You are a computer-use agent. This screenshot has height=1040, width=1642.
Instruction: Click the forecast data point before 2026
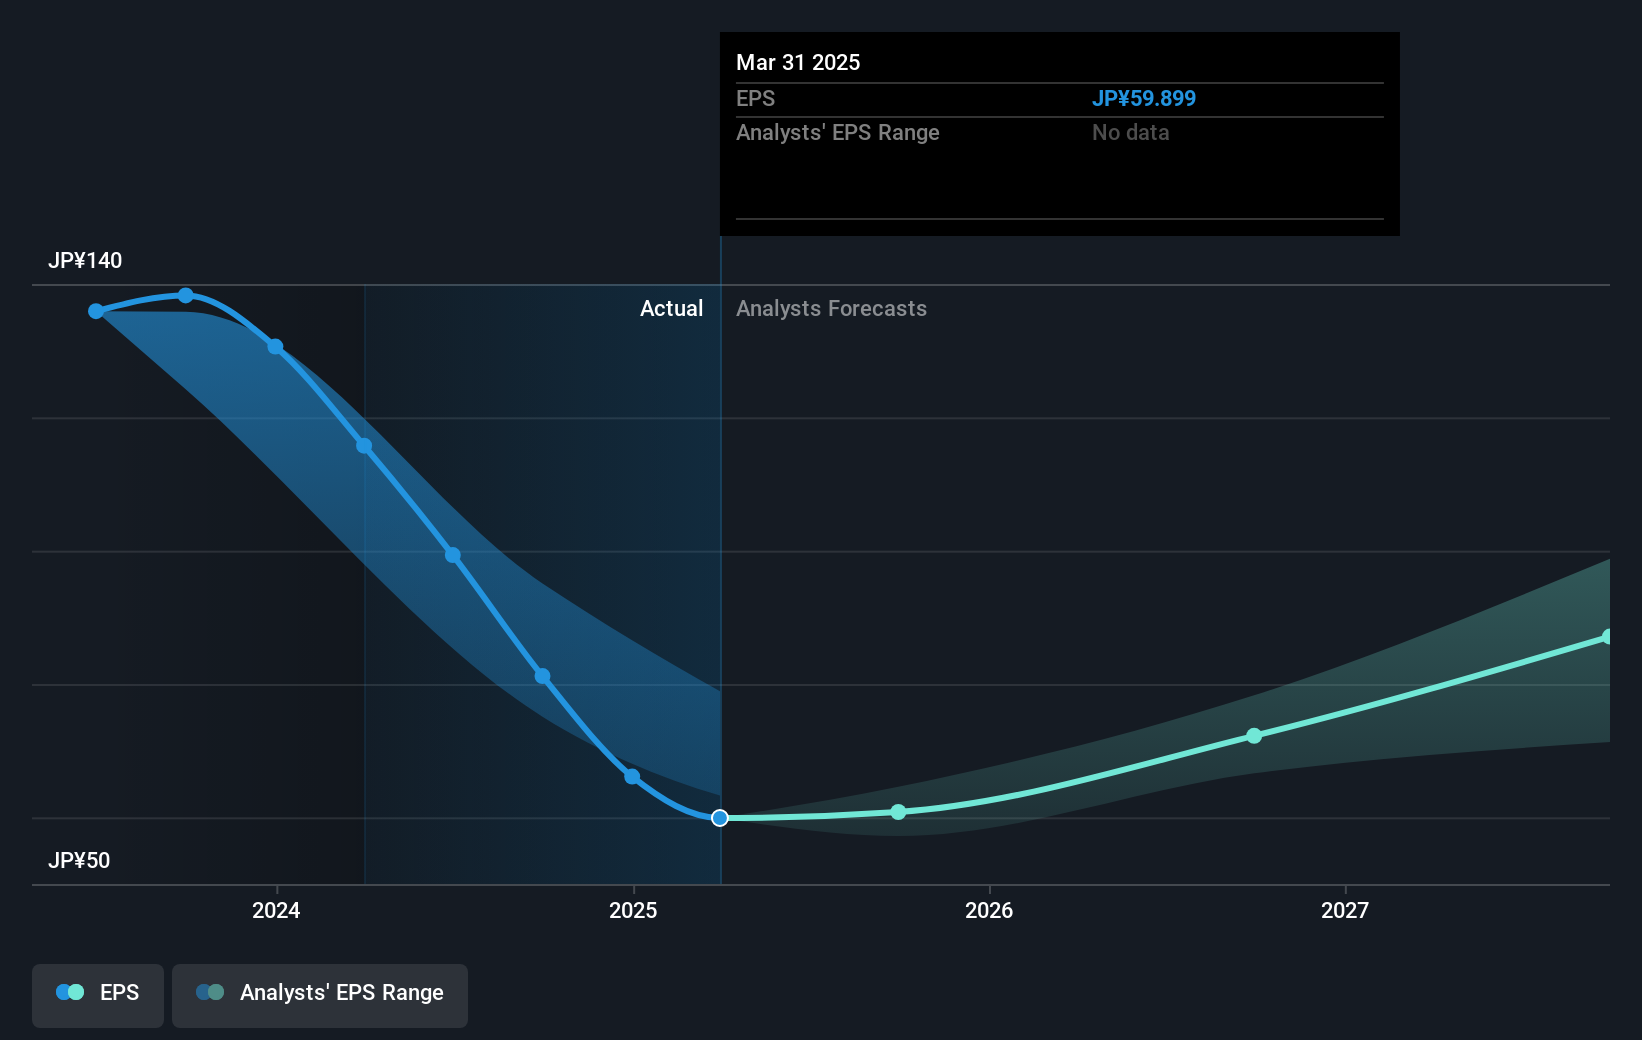point(898,812)
